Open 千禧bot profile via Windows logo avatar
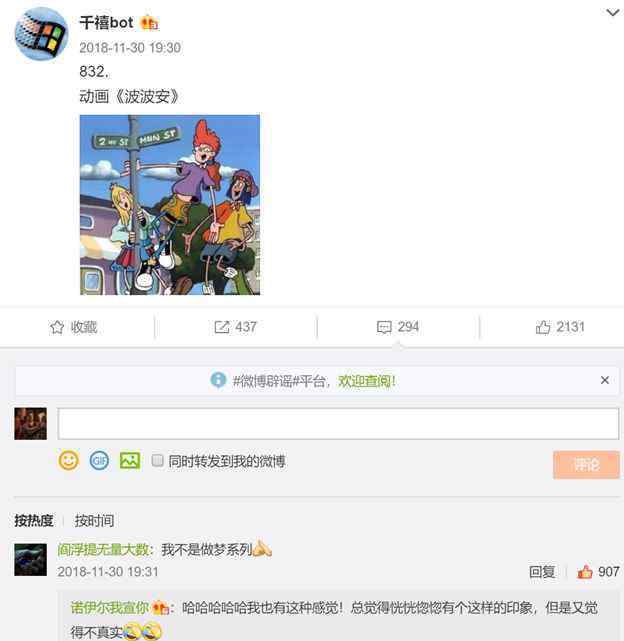 click(x=41, y=34)
